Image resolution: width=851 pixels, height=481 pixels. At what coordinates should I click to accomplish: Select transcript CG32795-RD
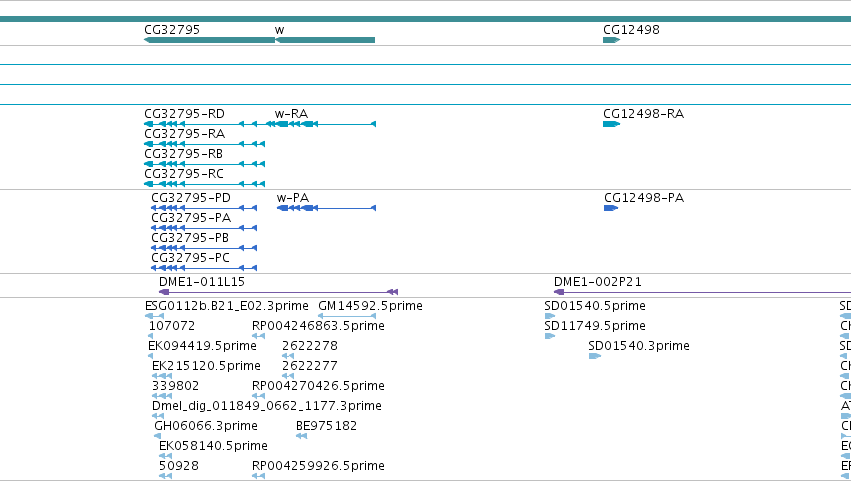185,114
